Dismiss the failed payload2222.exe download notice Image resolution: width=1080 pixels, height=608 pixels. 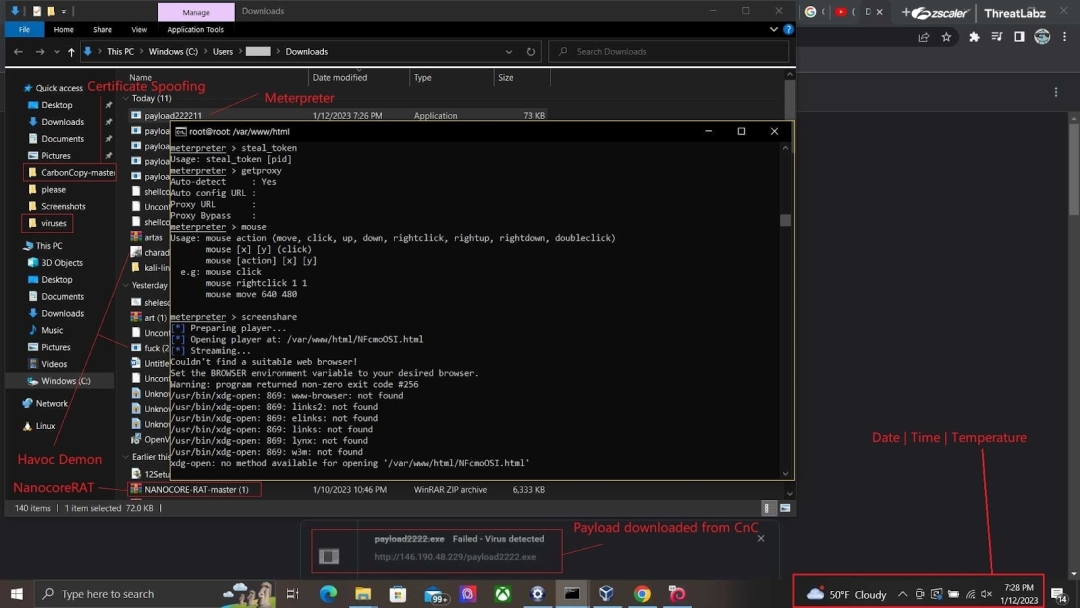coord(761,538)
